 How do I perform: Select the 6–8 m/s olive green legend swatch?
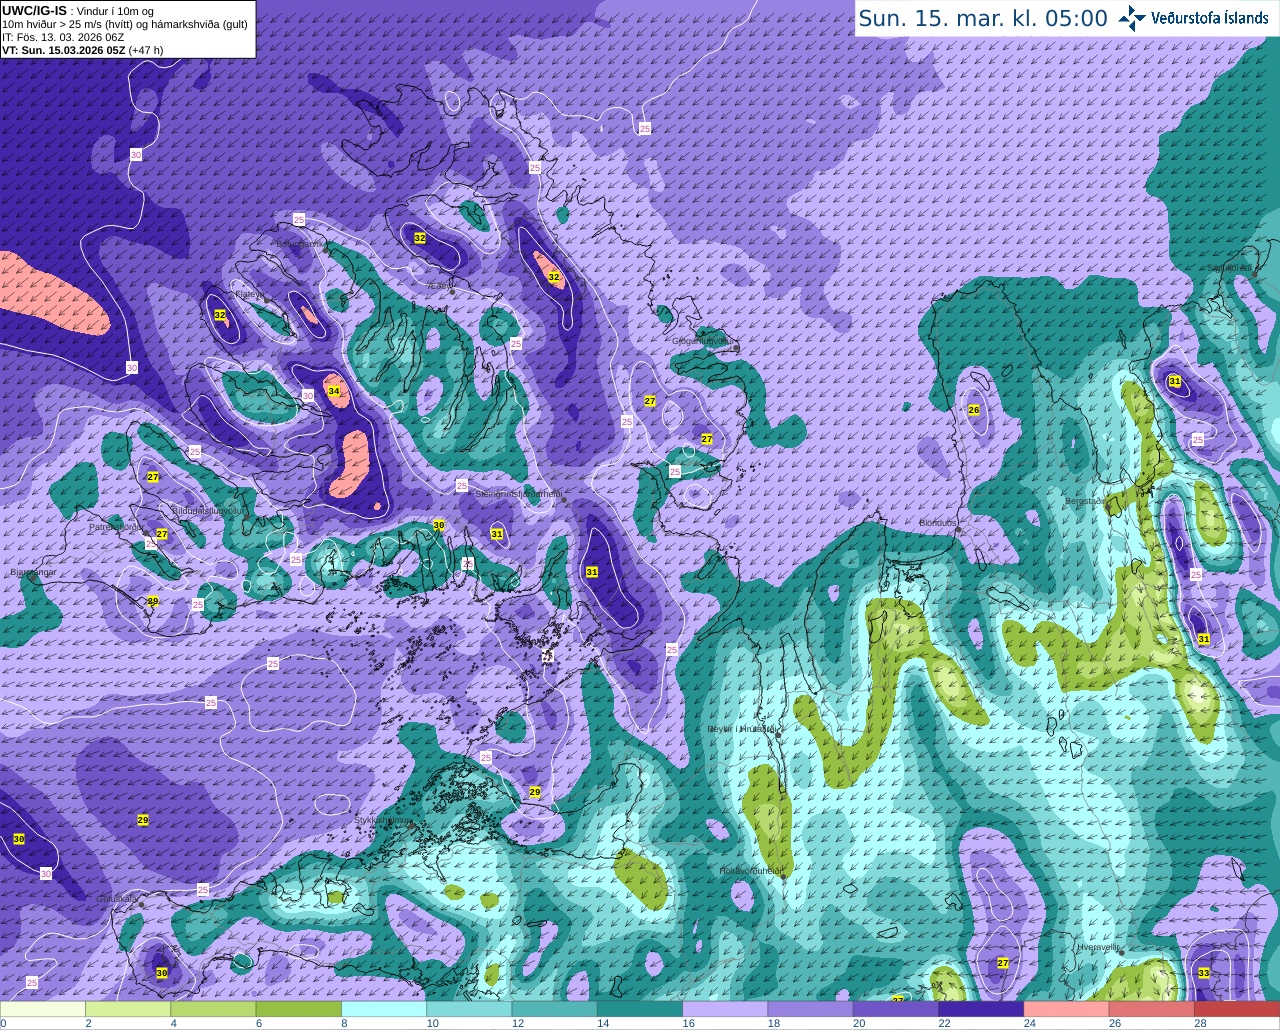point(299,1009)
